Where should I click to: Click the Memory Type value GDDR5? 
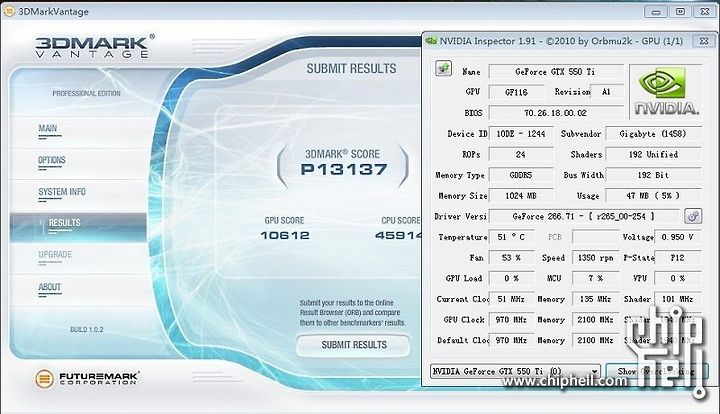[x=521, y=175]
